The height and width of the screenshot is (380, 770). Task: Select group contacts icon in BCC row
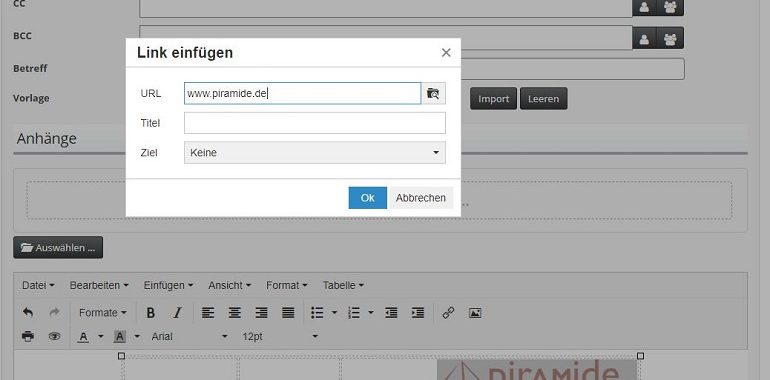670,38
